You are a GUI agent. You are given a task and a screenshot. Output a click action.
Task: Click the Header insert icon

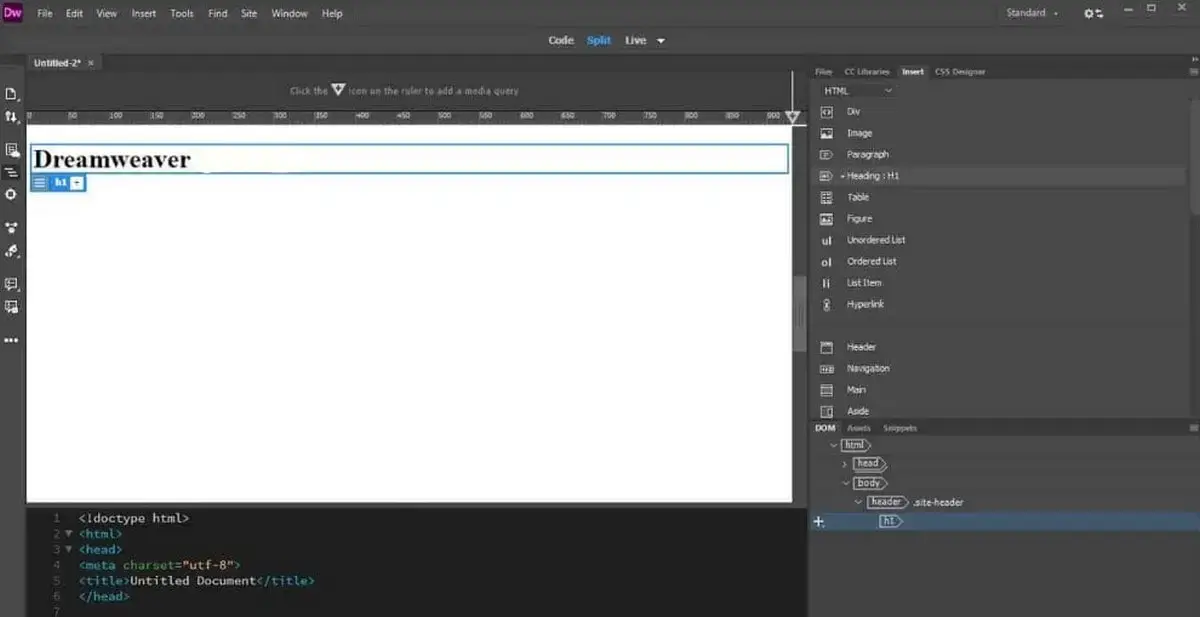[826, 347]
